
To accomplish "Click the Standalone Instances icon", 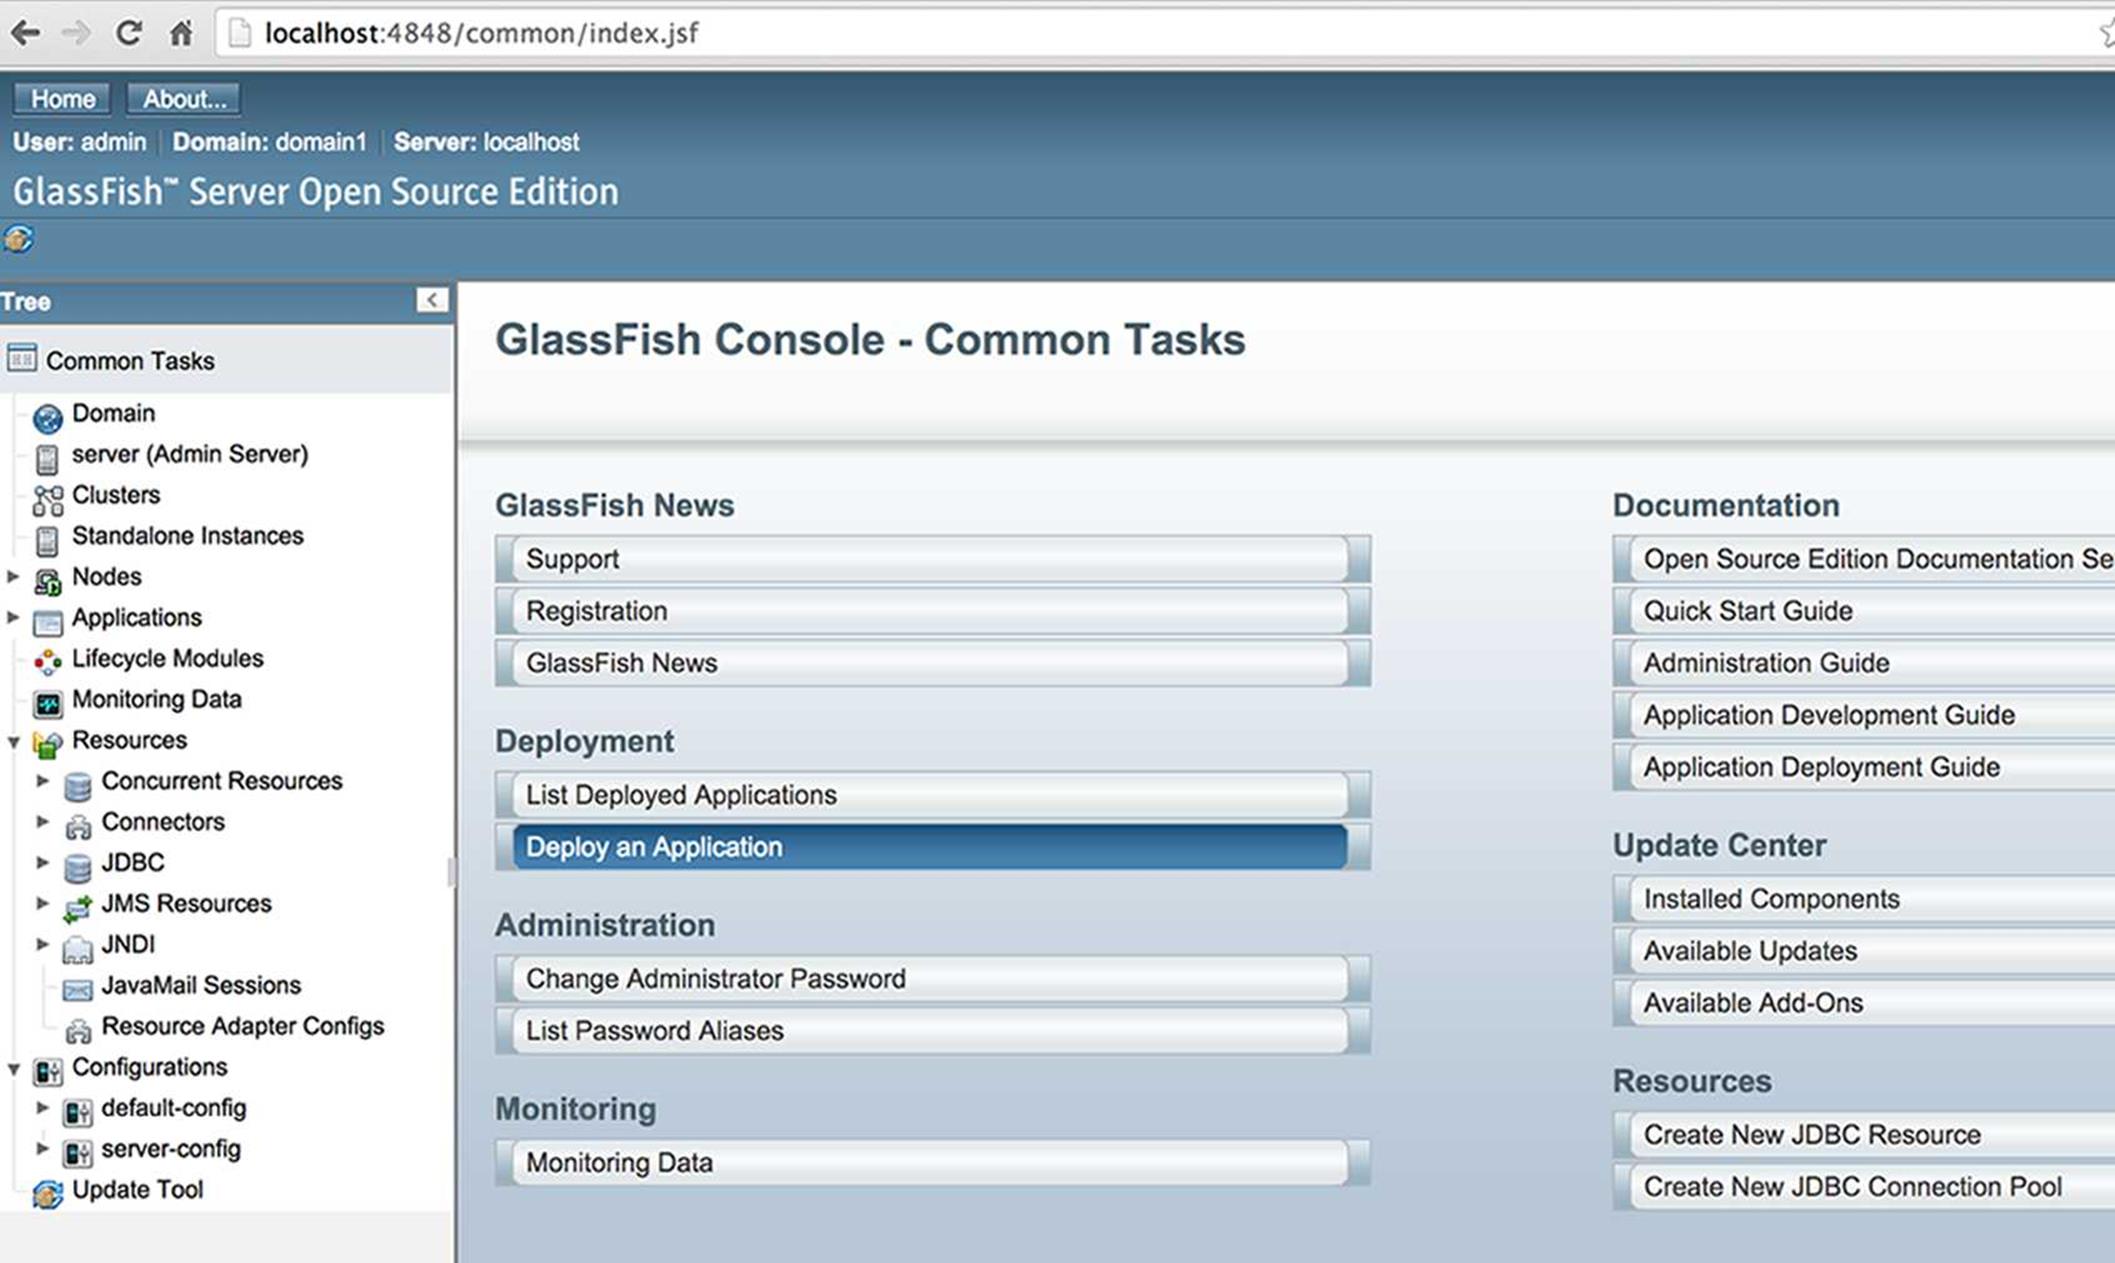I will click(x=47, y=539).
